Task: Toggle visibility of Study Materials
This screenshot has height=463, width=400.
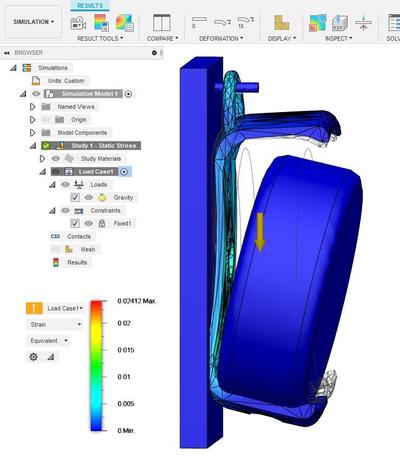Action: (56, 159)
